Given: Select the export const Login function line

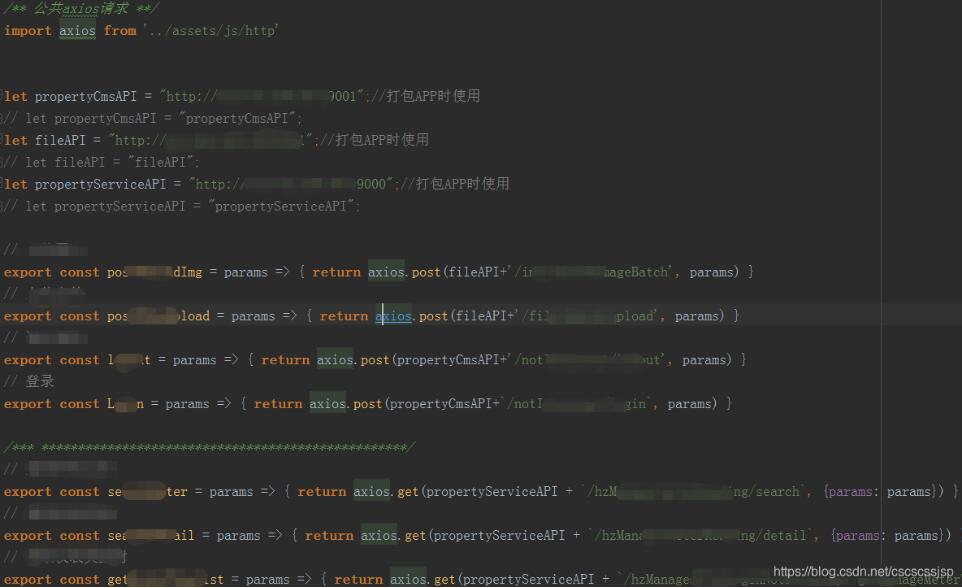Looking at the screenshot, I should [200, 403].
